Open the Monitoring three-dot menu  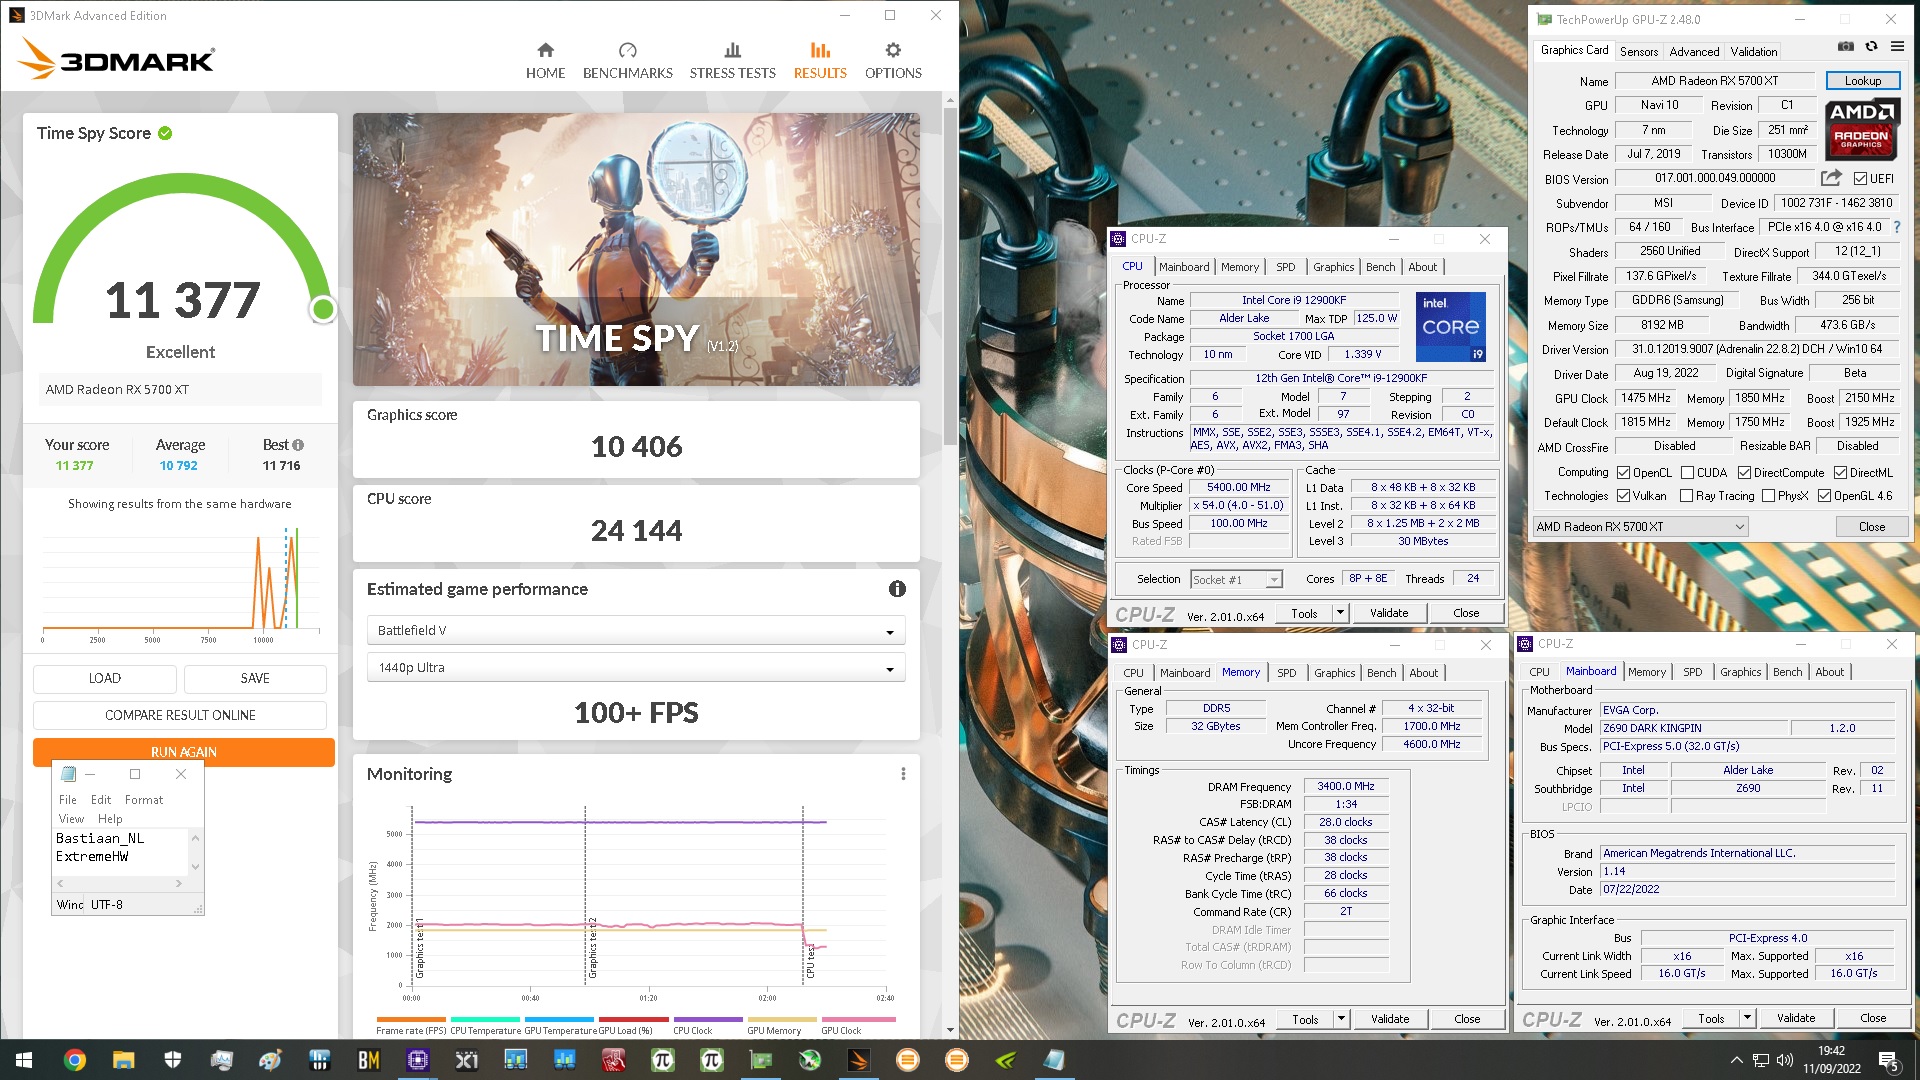(x=903, y=774)
